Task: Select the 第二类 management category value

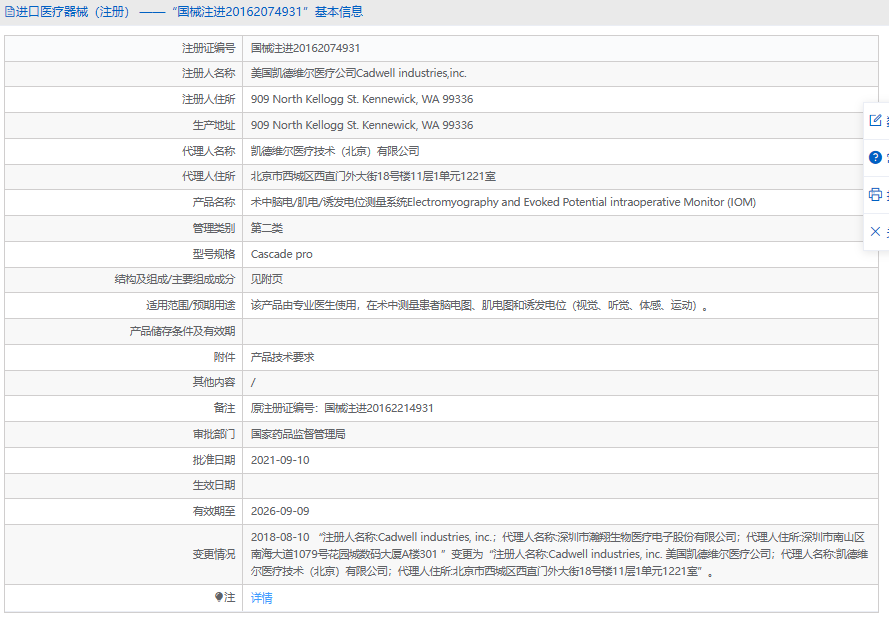Action: click(x=266, y=228)
